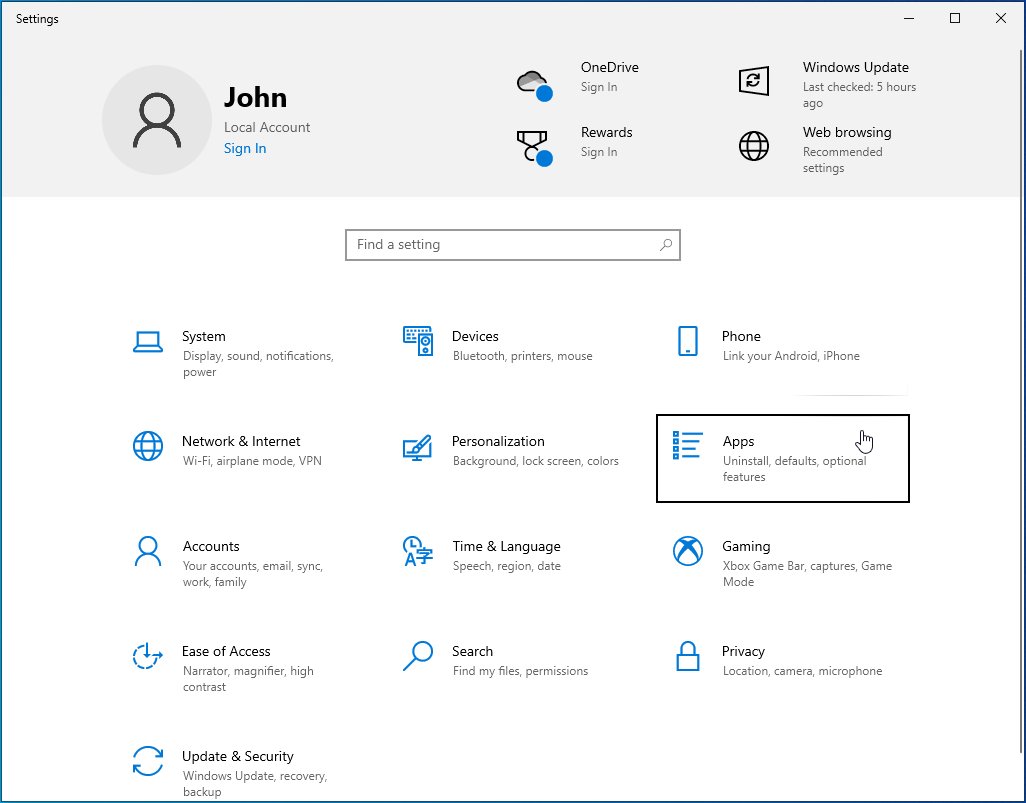Screen dimensions: 1026x803
Task: Click the Devices keyboard icon
Action: point(418,342)
